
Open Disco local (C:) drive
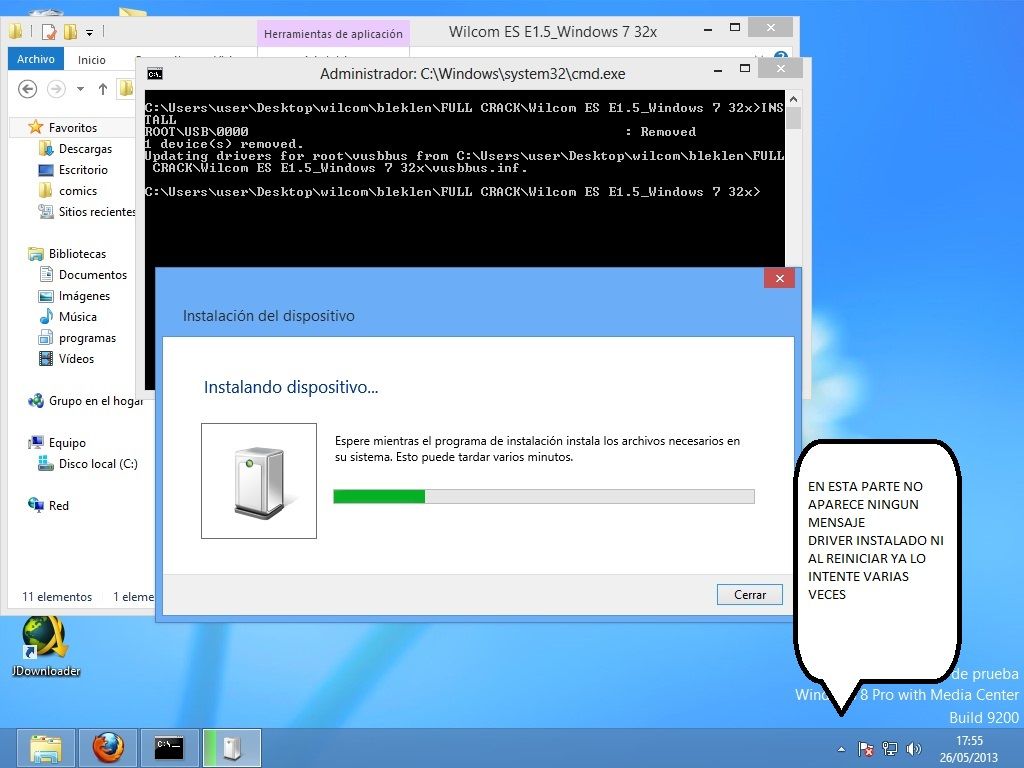98,464
